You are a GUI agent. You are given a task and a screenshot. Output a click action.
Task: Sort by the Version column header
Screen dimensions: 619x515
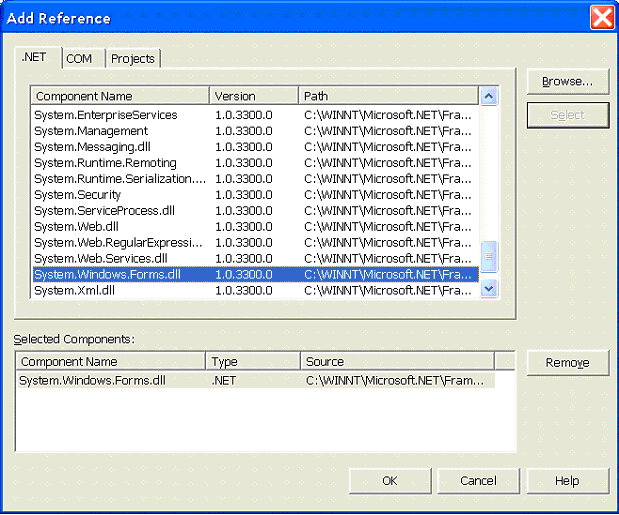pyautogui.click(x=254, y=96)
